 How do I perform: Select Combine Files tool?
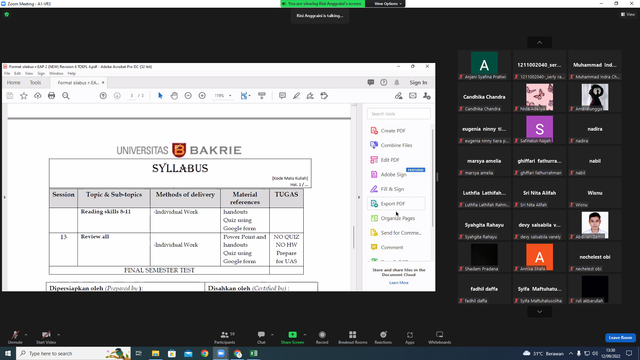pyautogui.click(x=391, y=145)
